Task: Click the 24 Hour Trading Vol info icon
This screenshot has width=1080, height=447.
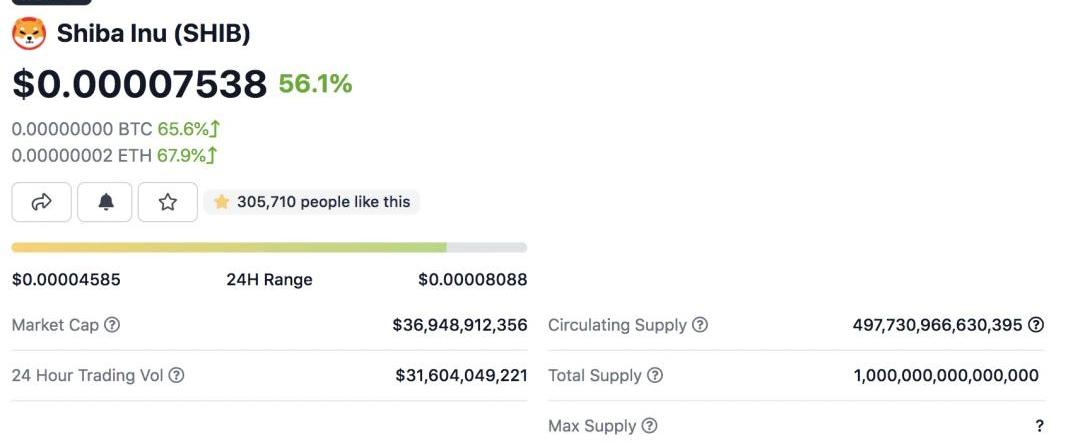Action: point(176,376)
